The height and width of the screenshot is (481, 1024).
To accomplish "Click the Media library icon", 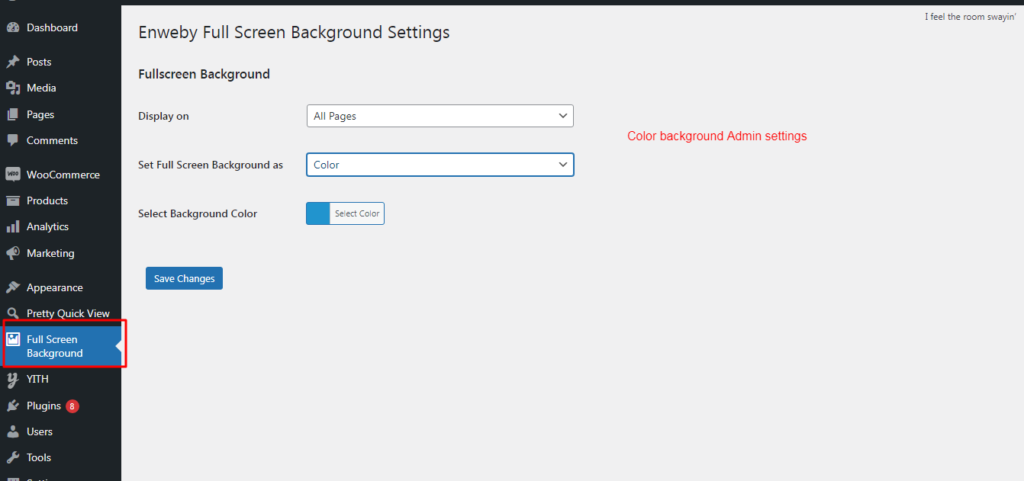I will tap(12, 88).
